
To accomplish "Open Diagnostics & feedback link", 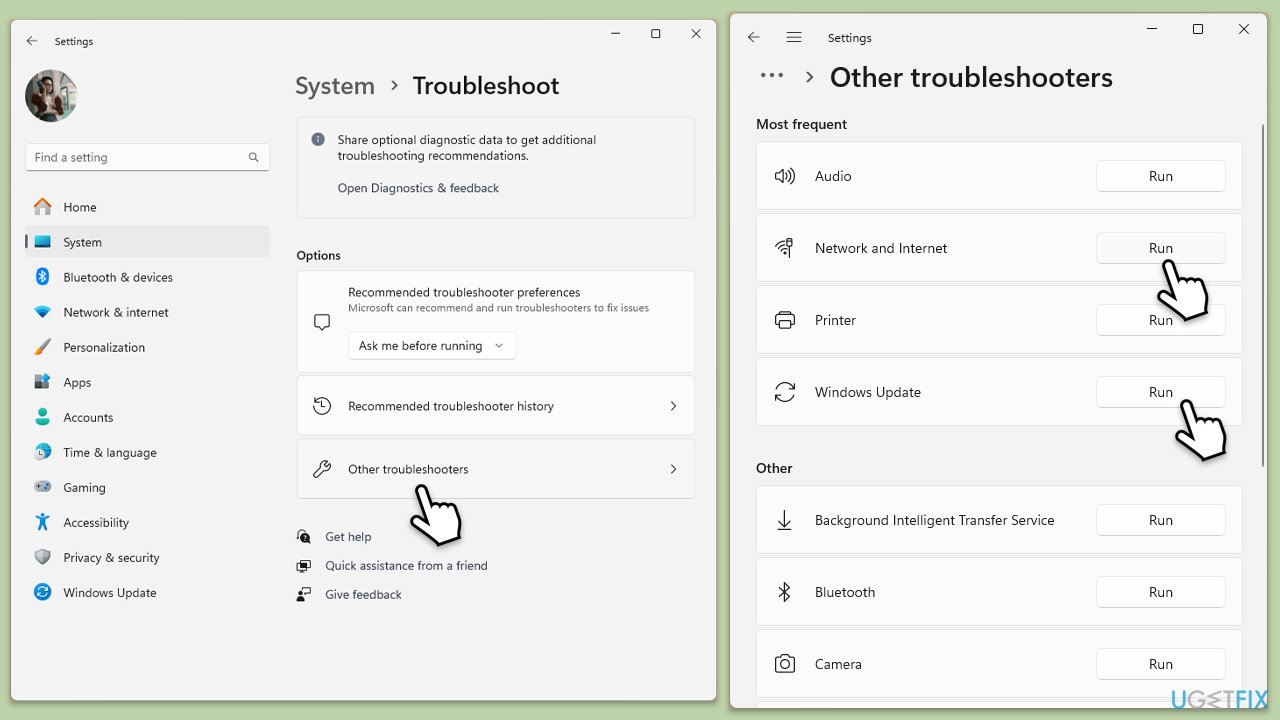I will (418, 188).
